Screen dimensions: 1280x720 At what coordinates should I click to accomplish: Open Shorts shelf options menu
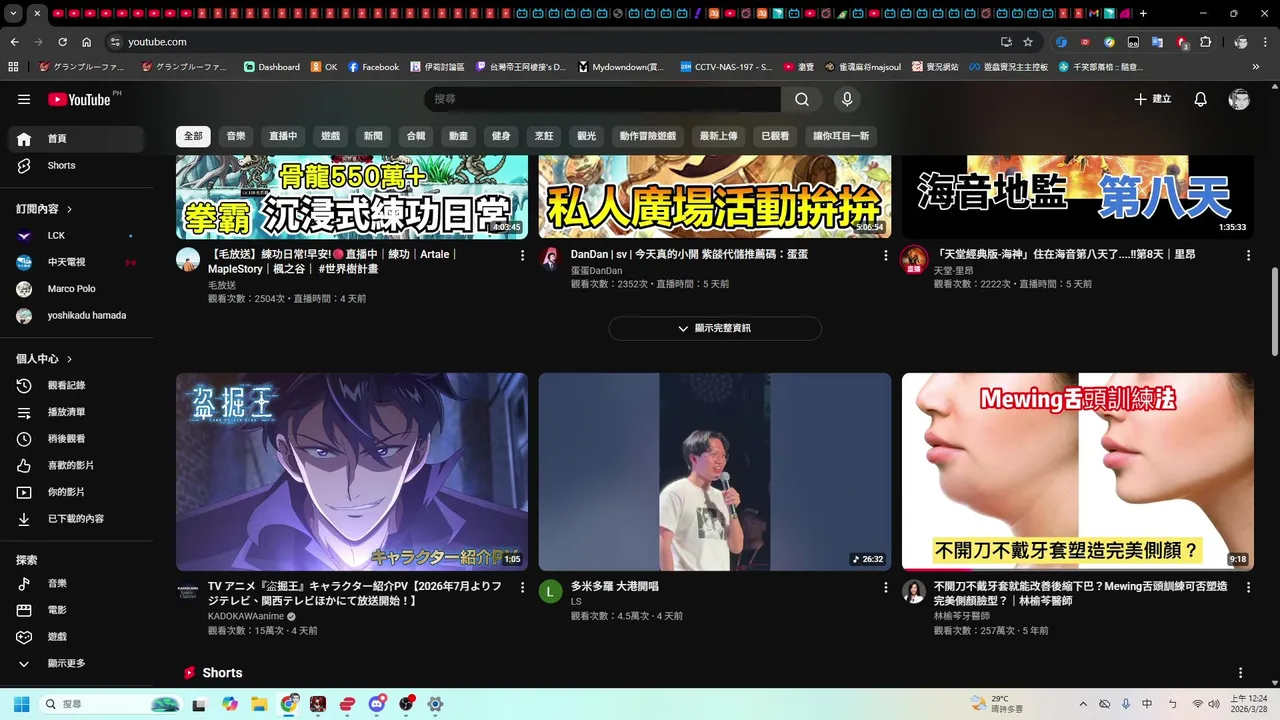pyautogui.click(x=1241, y=673)
